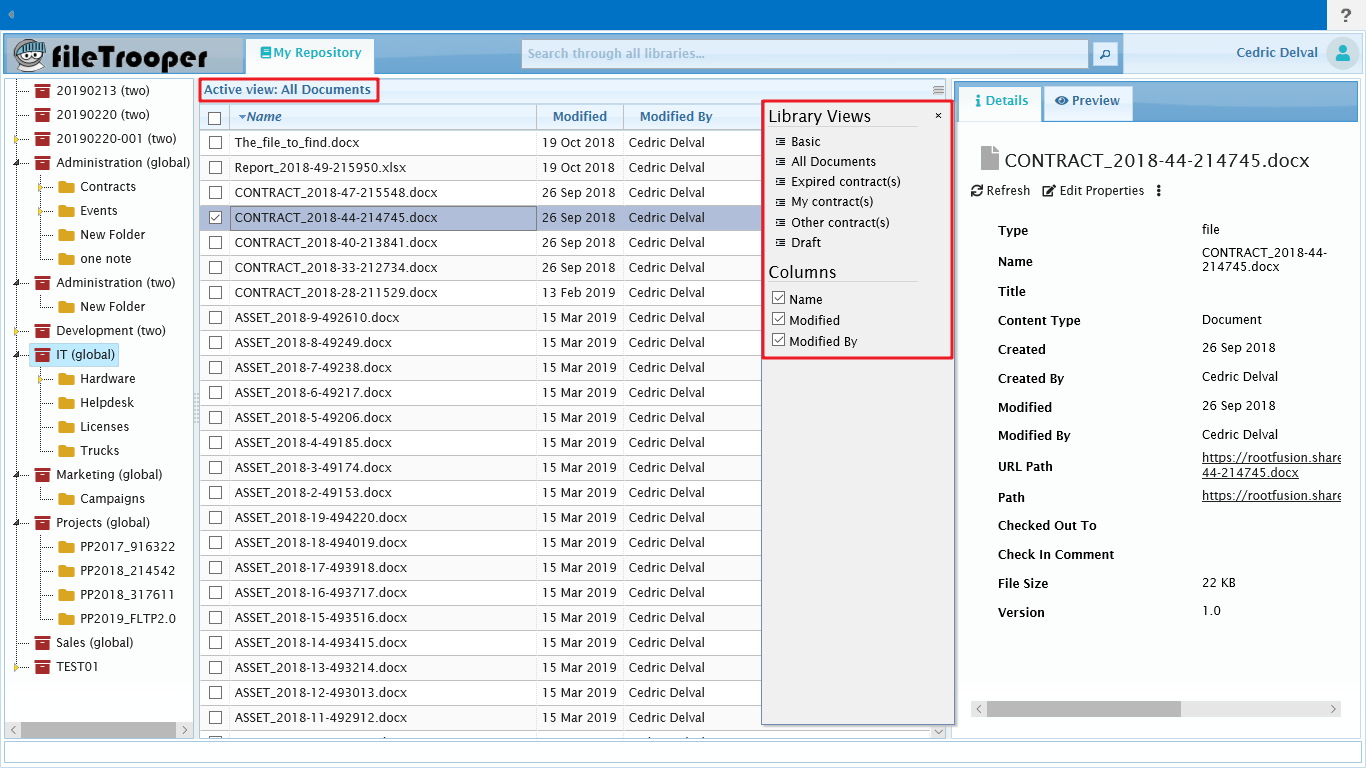The height and width of the screenshot is (768, 1366).
Task: Click the fileTrooper logo icon
Action: 30,53
